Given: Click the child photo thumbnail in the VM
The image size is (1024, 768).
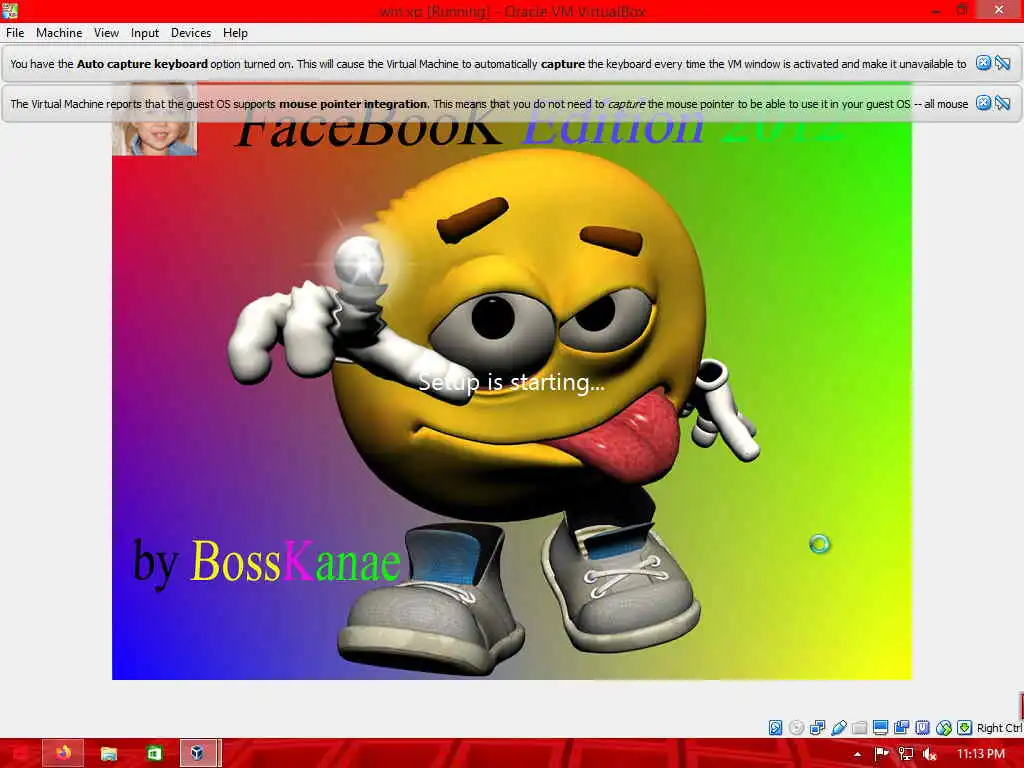Looking at the screenshot, I should click(155, 118).
